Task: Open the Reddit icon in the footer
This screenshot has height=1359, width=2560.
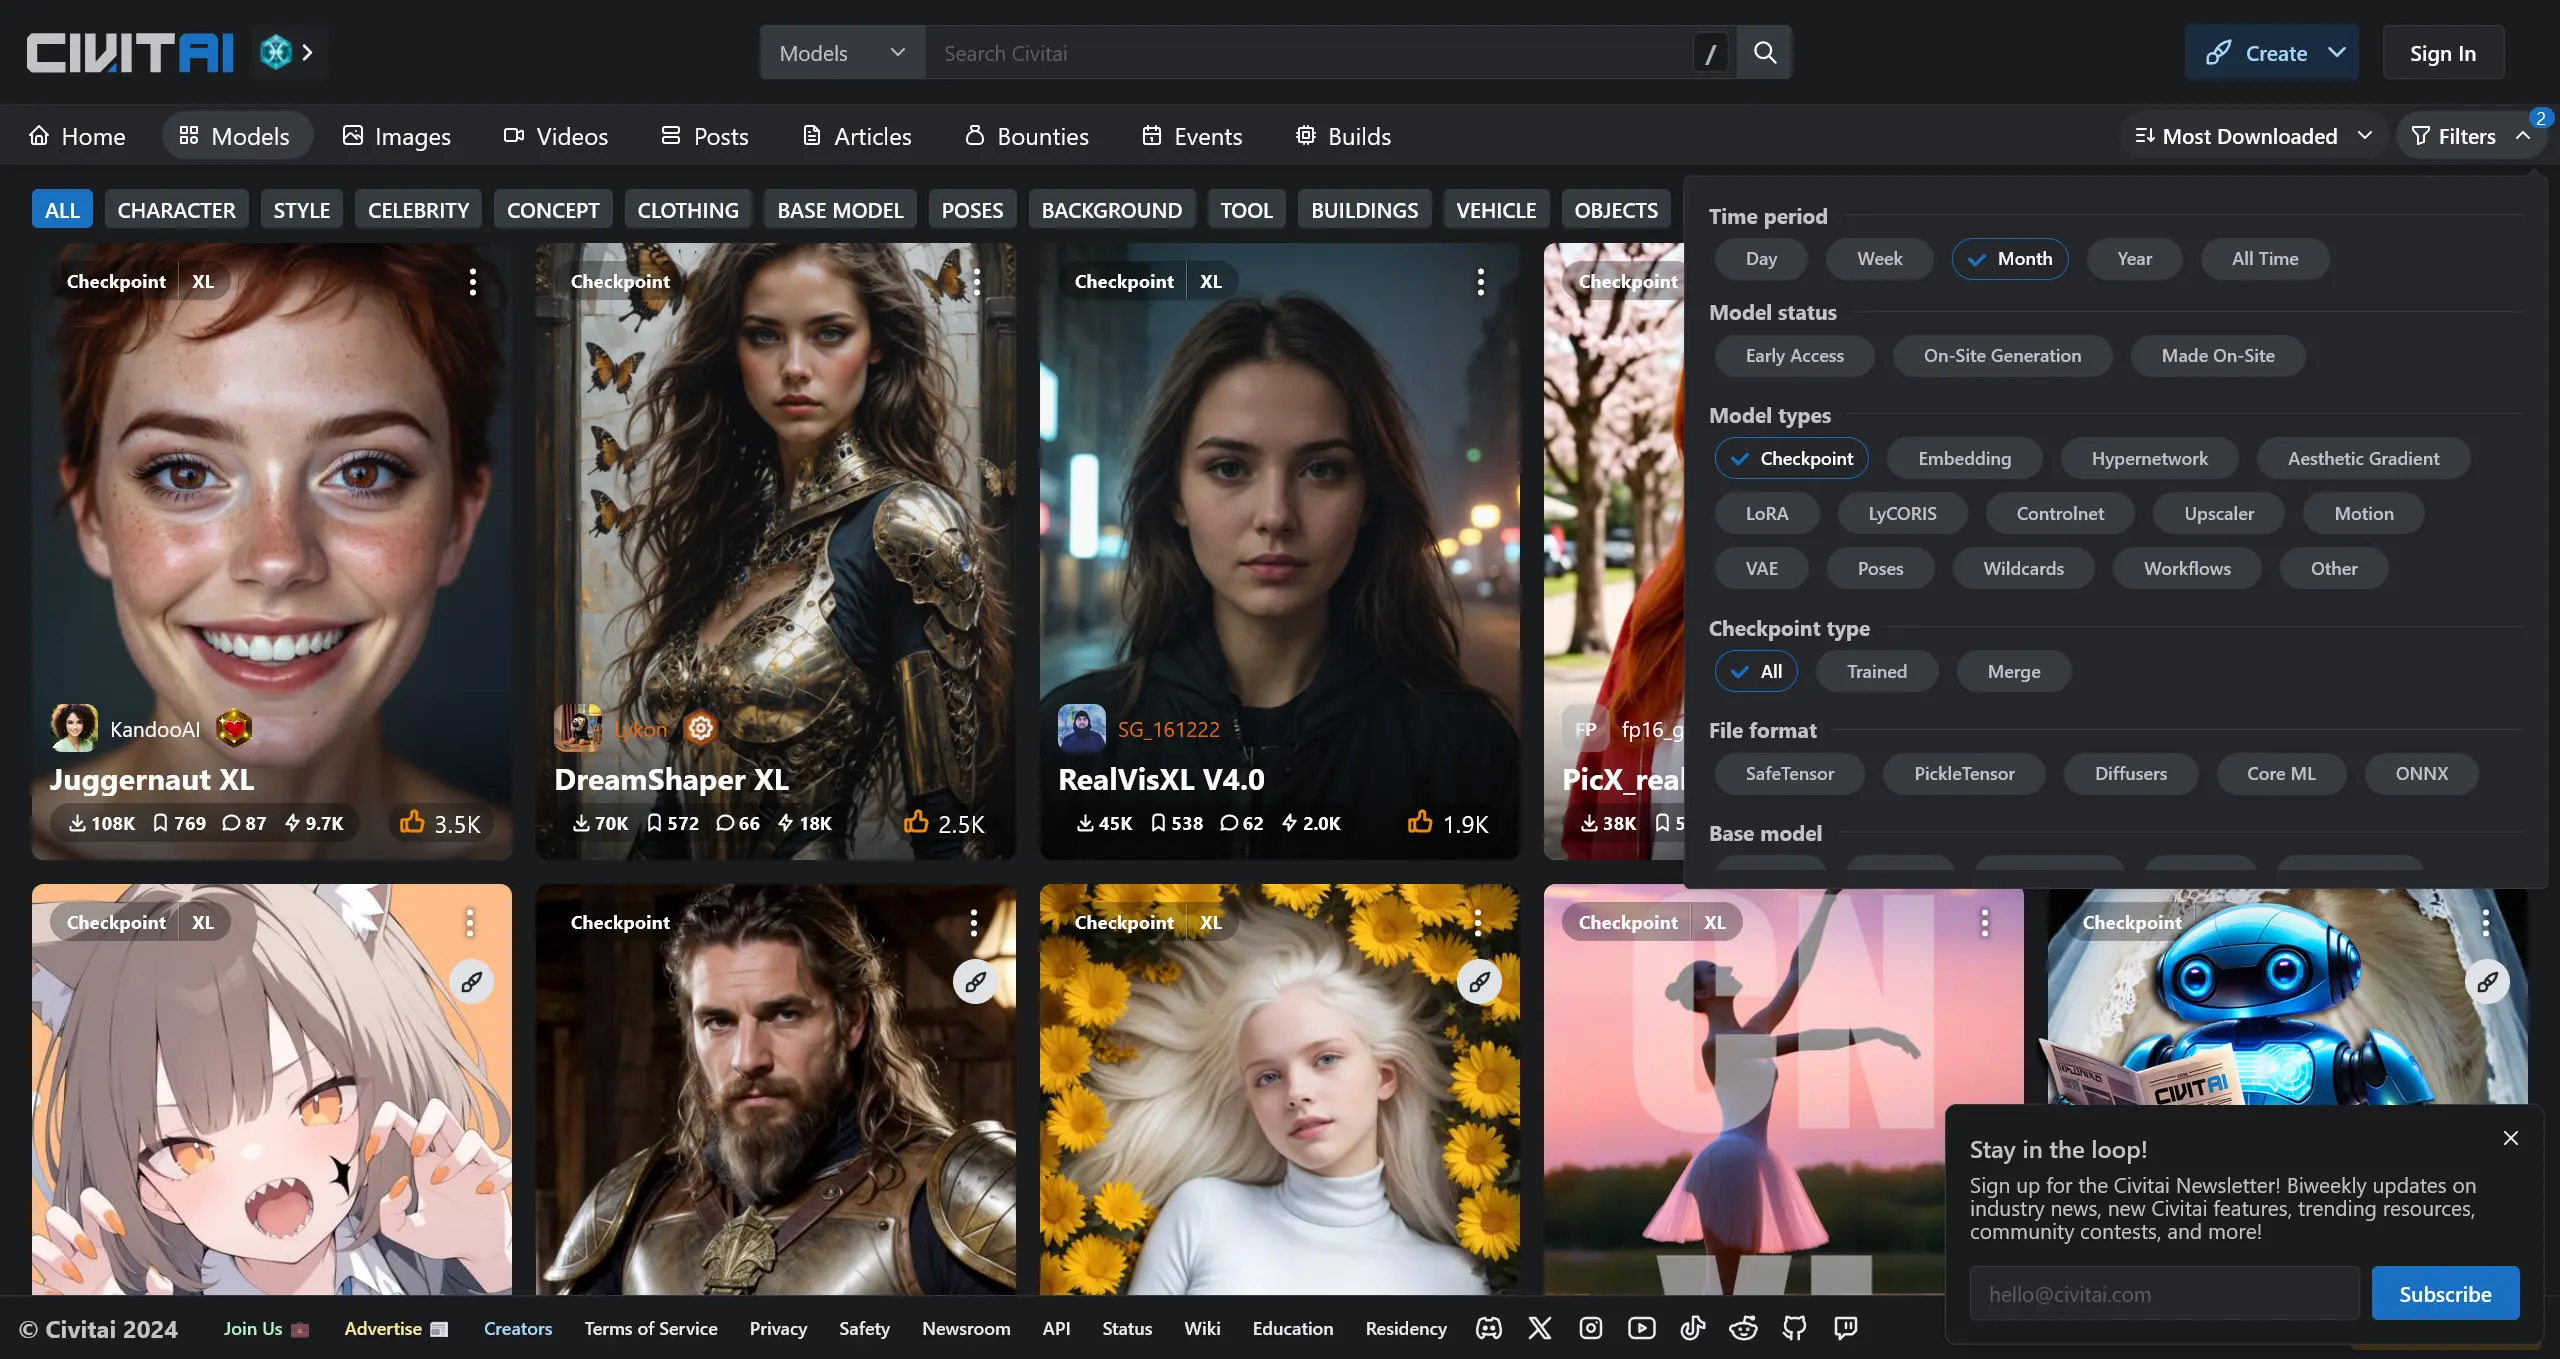Action: point(1744,1328)
